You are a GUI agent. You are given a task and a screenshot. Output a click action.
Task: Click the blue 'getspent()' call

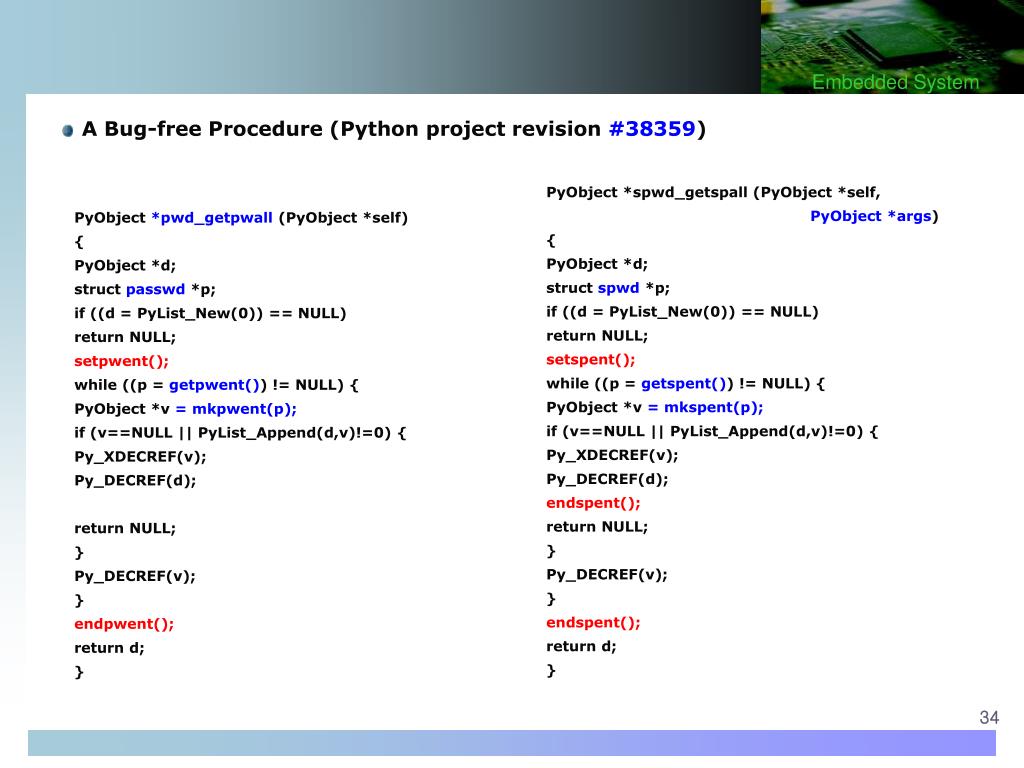(684, 383)
